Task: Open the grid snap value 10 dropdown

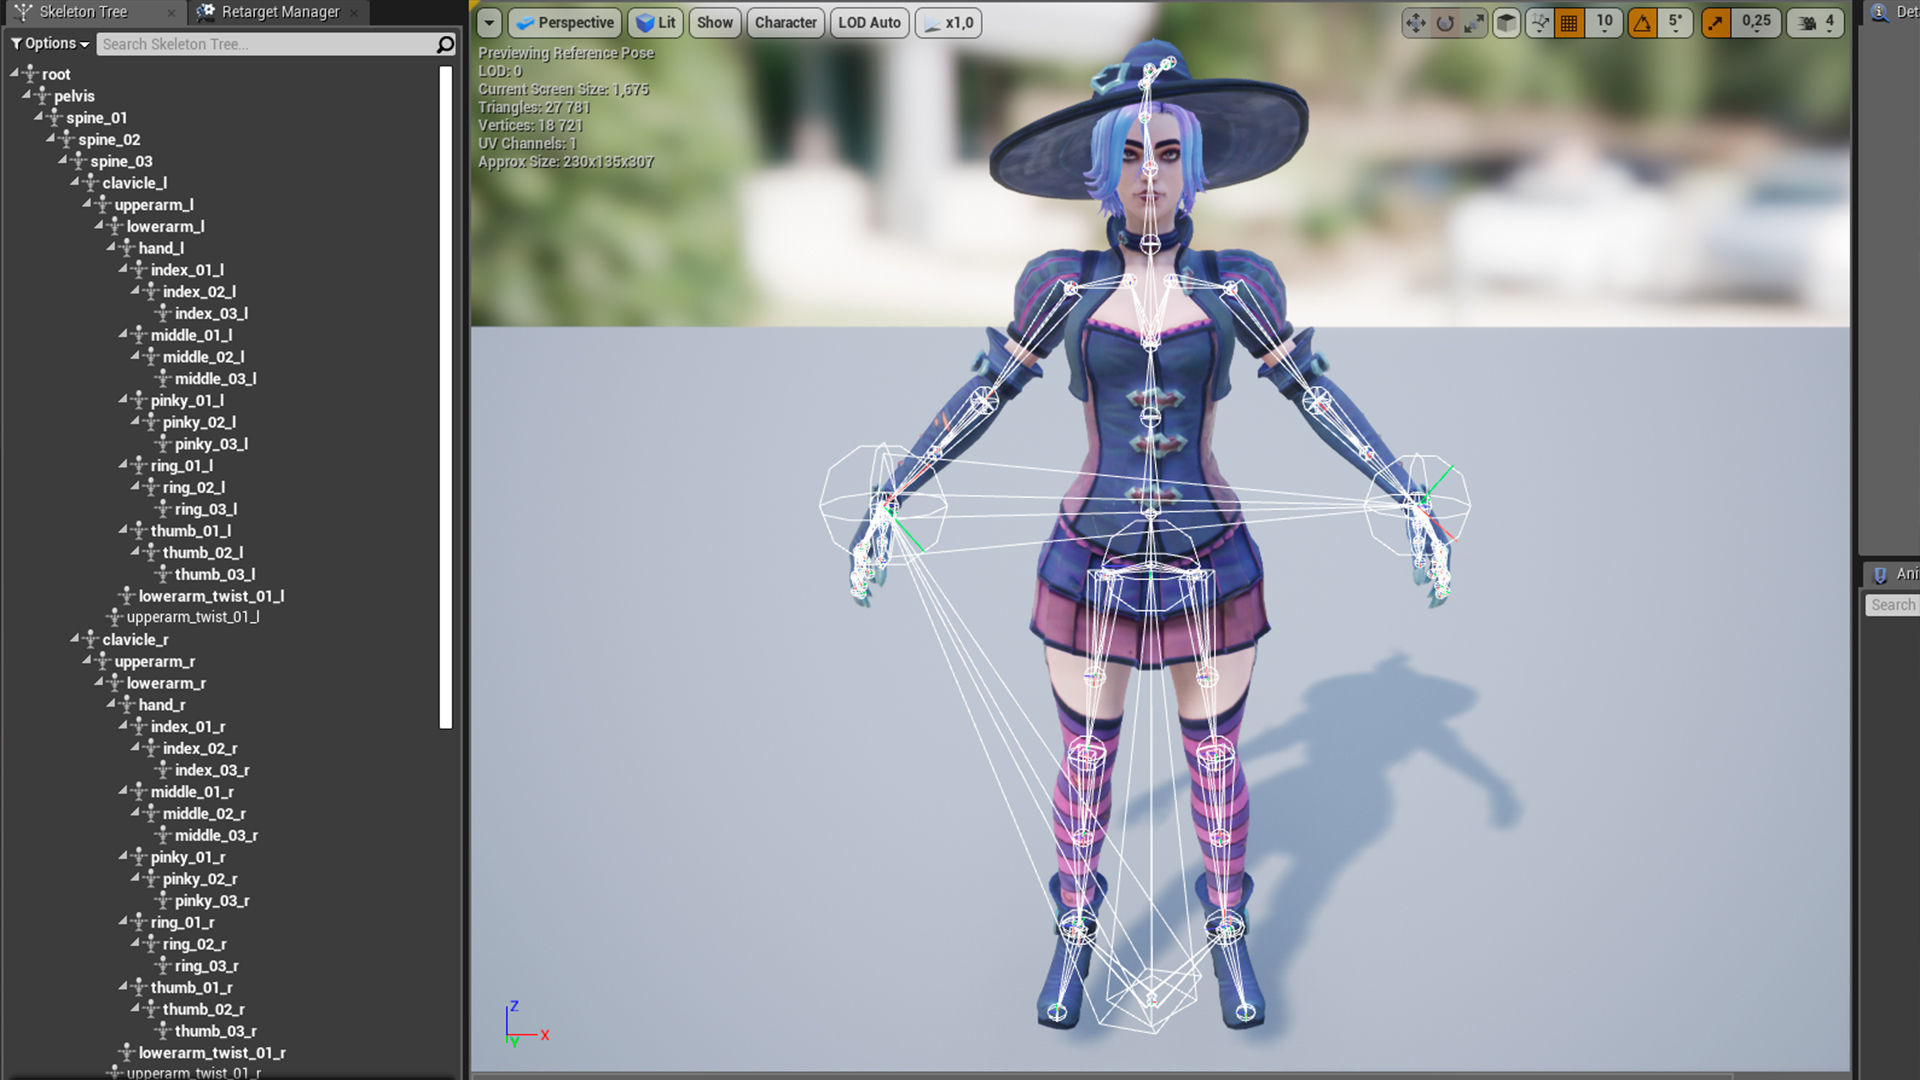Action: [1604, 23]
